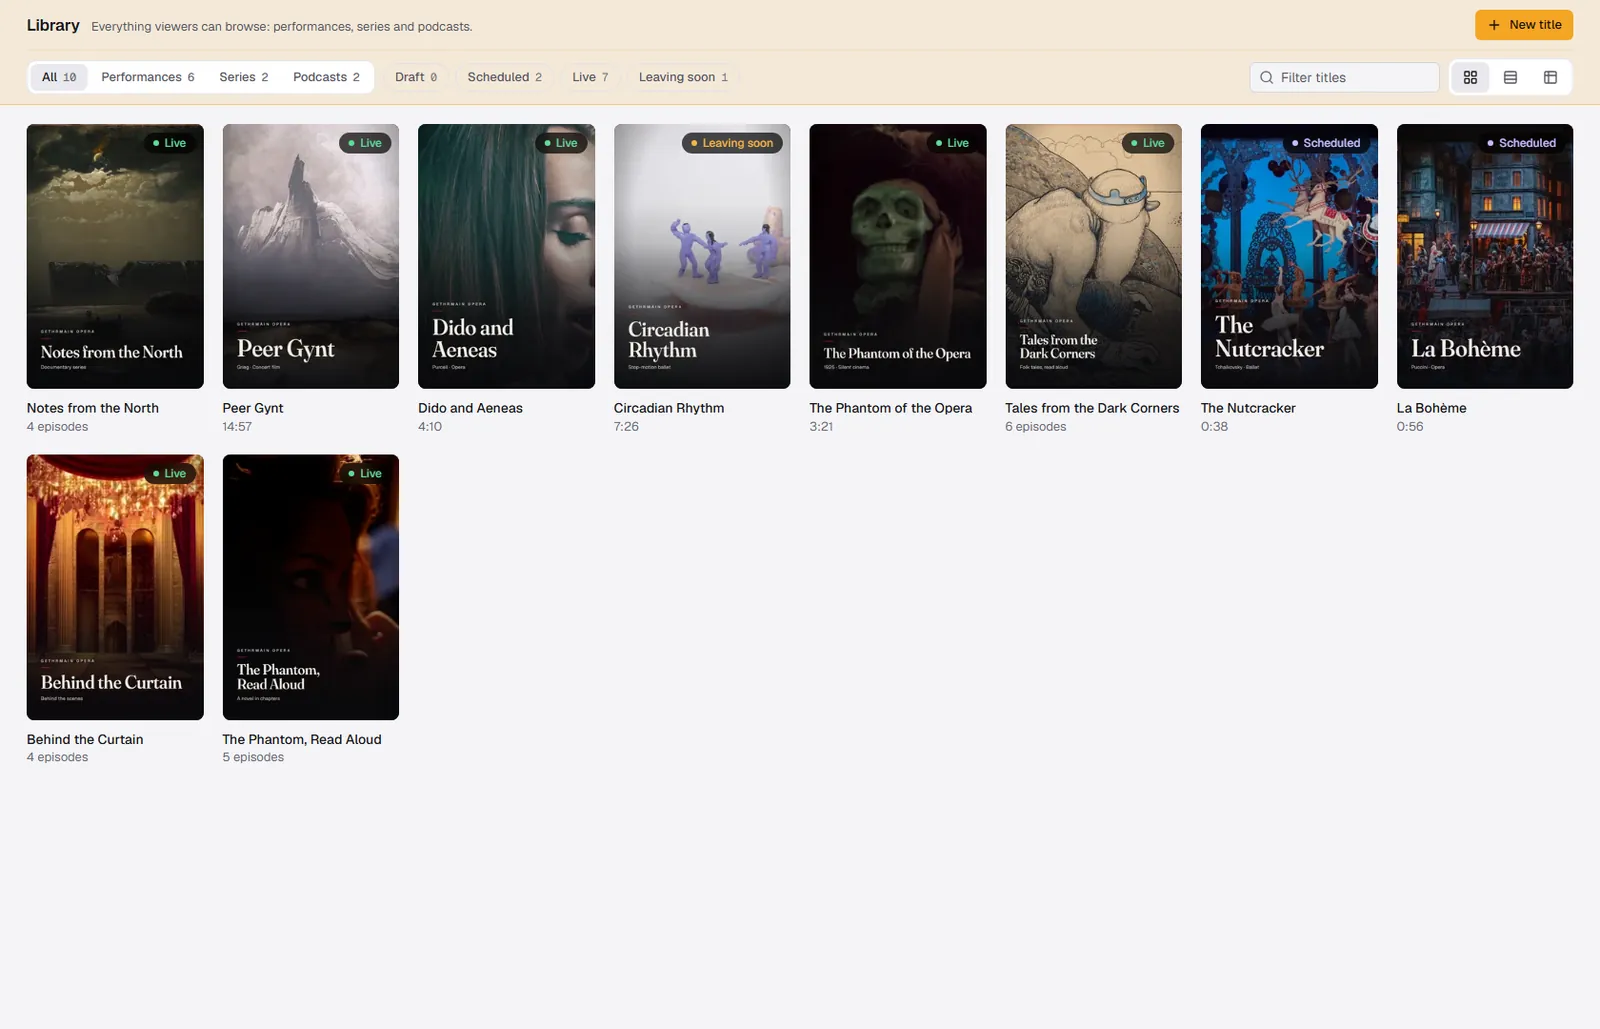Click the 3:21 duration under Phantom of the Opera
Image resolution: width=1600 pixels, height=1029 pixels.
click(821, 427)
